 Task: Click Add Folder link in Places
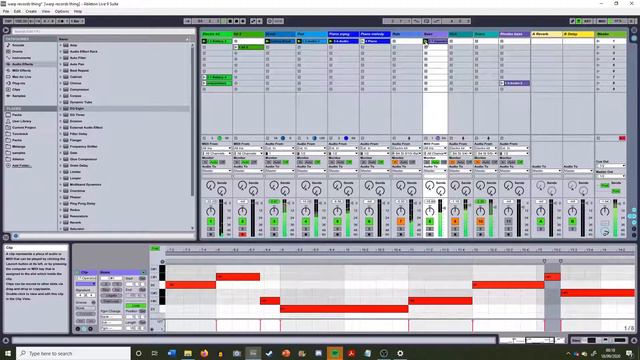point(22,166)
